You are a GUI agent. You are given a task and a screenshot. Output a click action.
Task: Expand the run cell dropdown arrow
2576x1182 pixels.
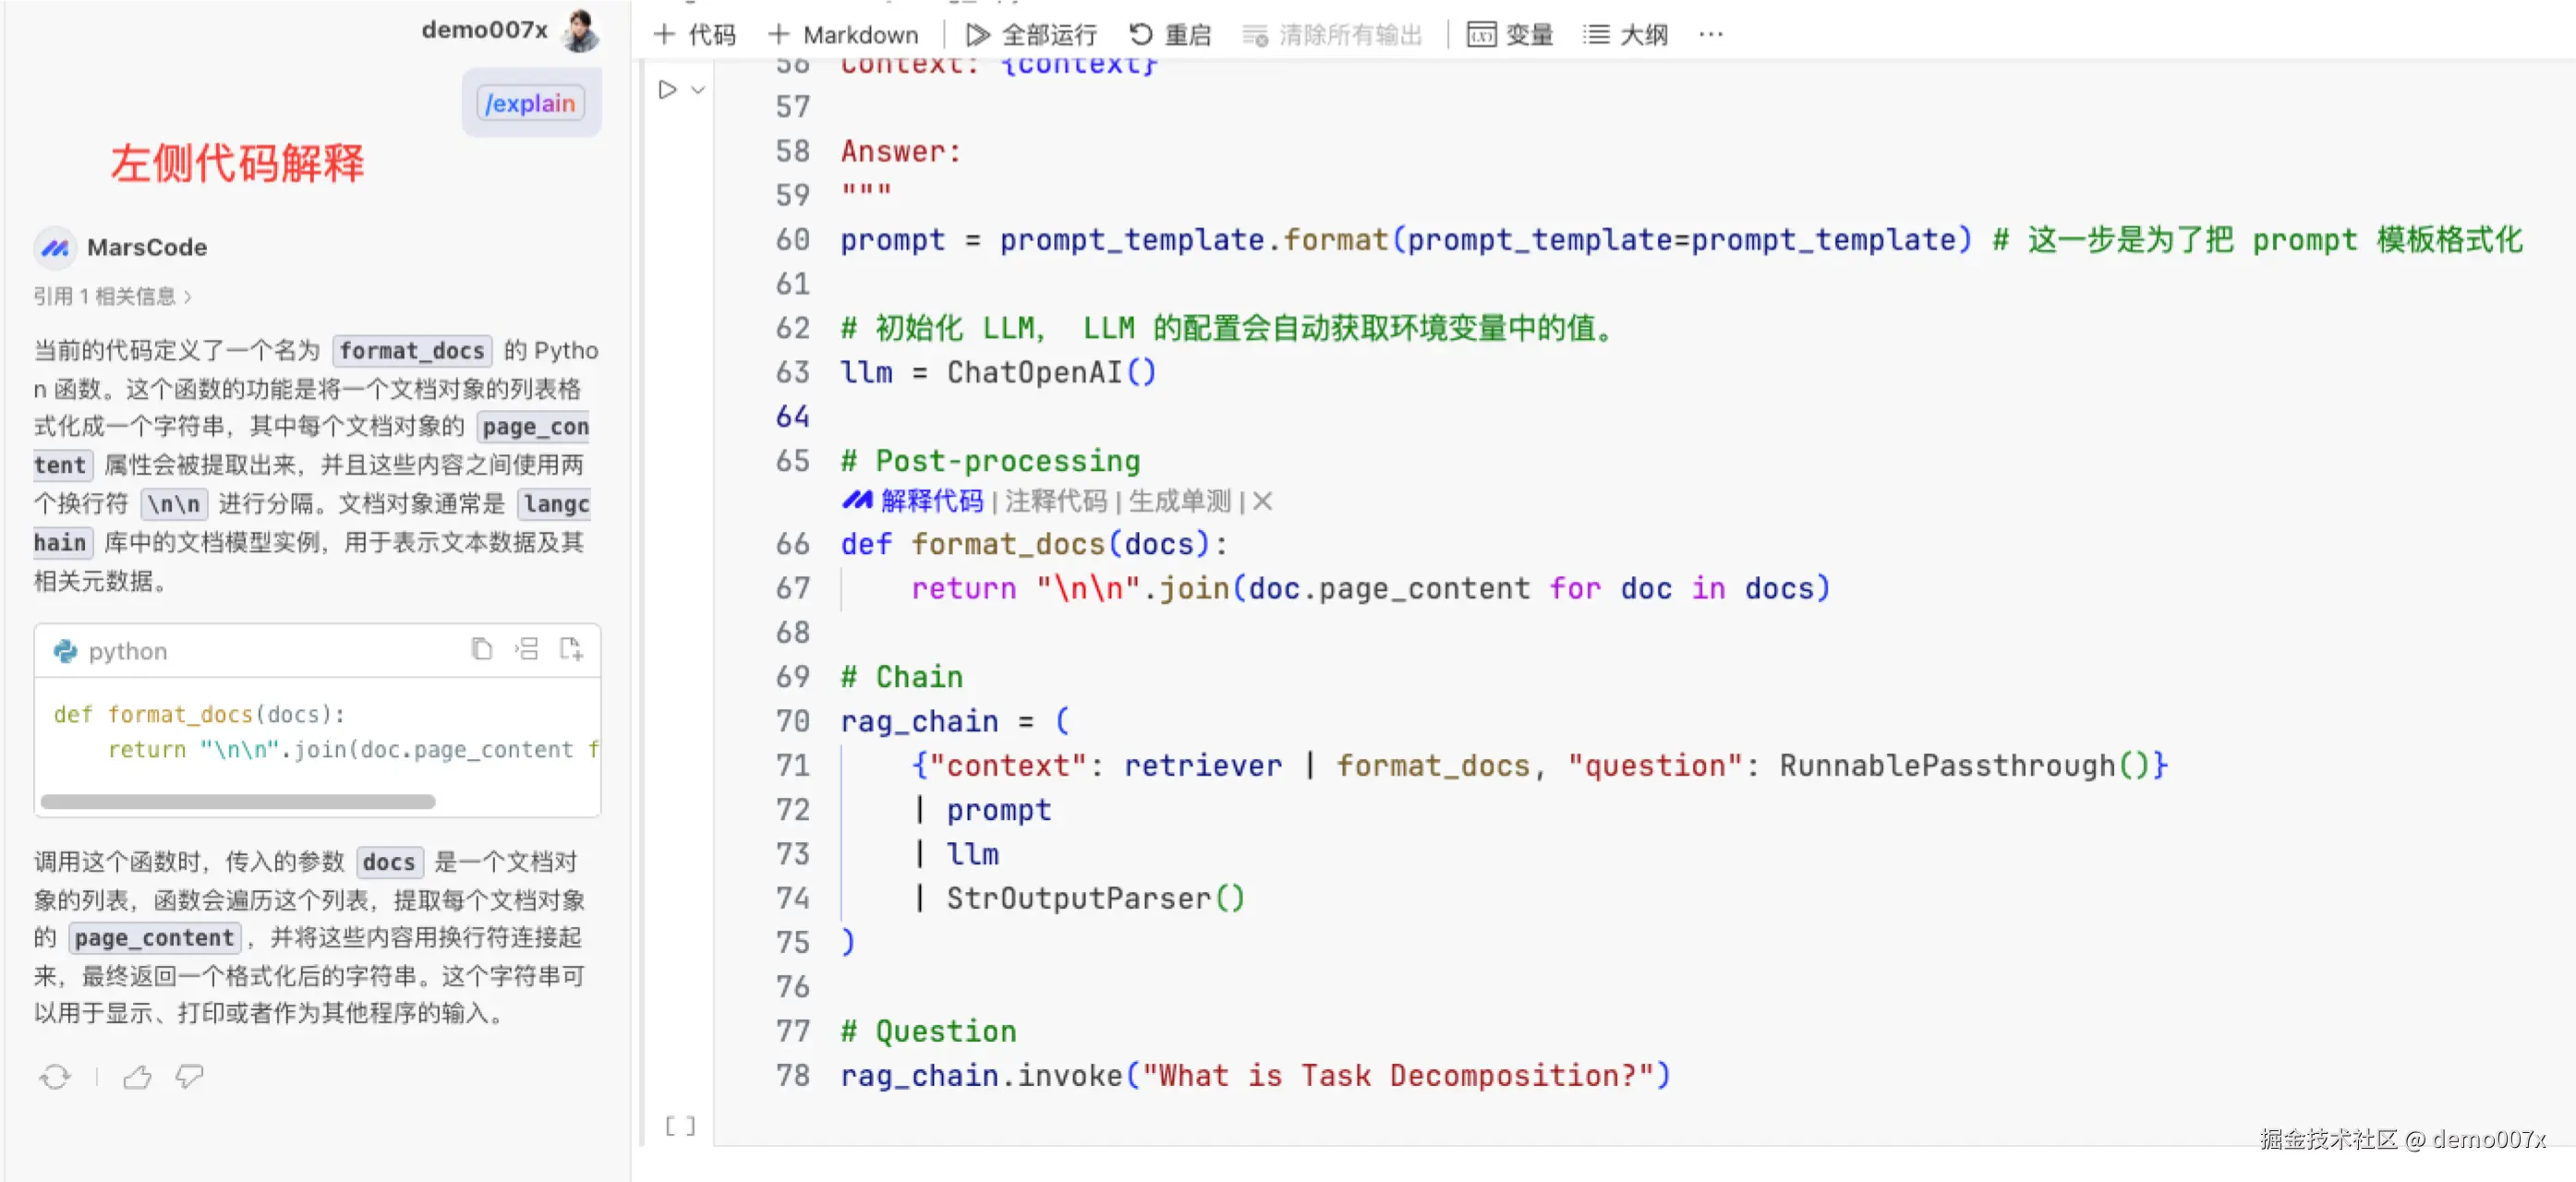click(x=698, y=90)
